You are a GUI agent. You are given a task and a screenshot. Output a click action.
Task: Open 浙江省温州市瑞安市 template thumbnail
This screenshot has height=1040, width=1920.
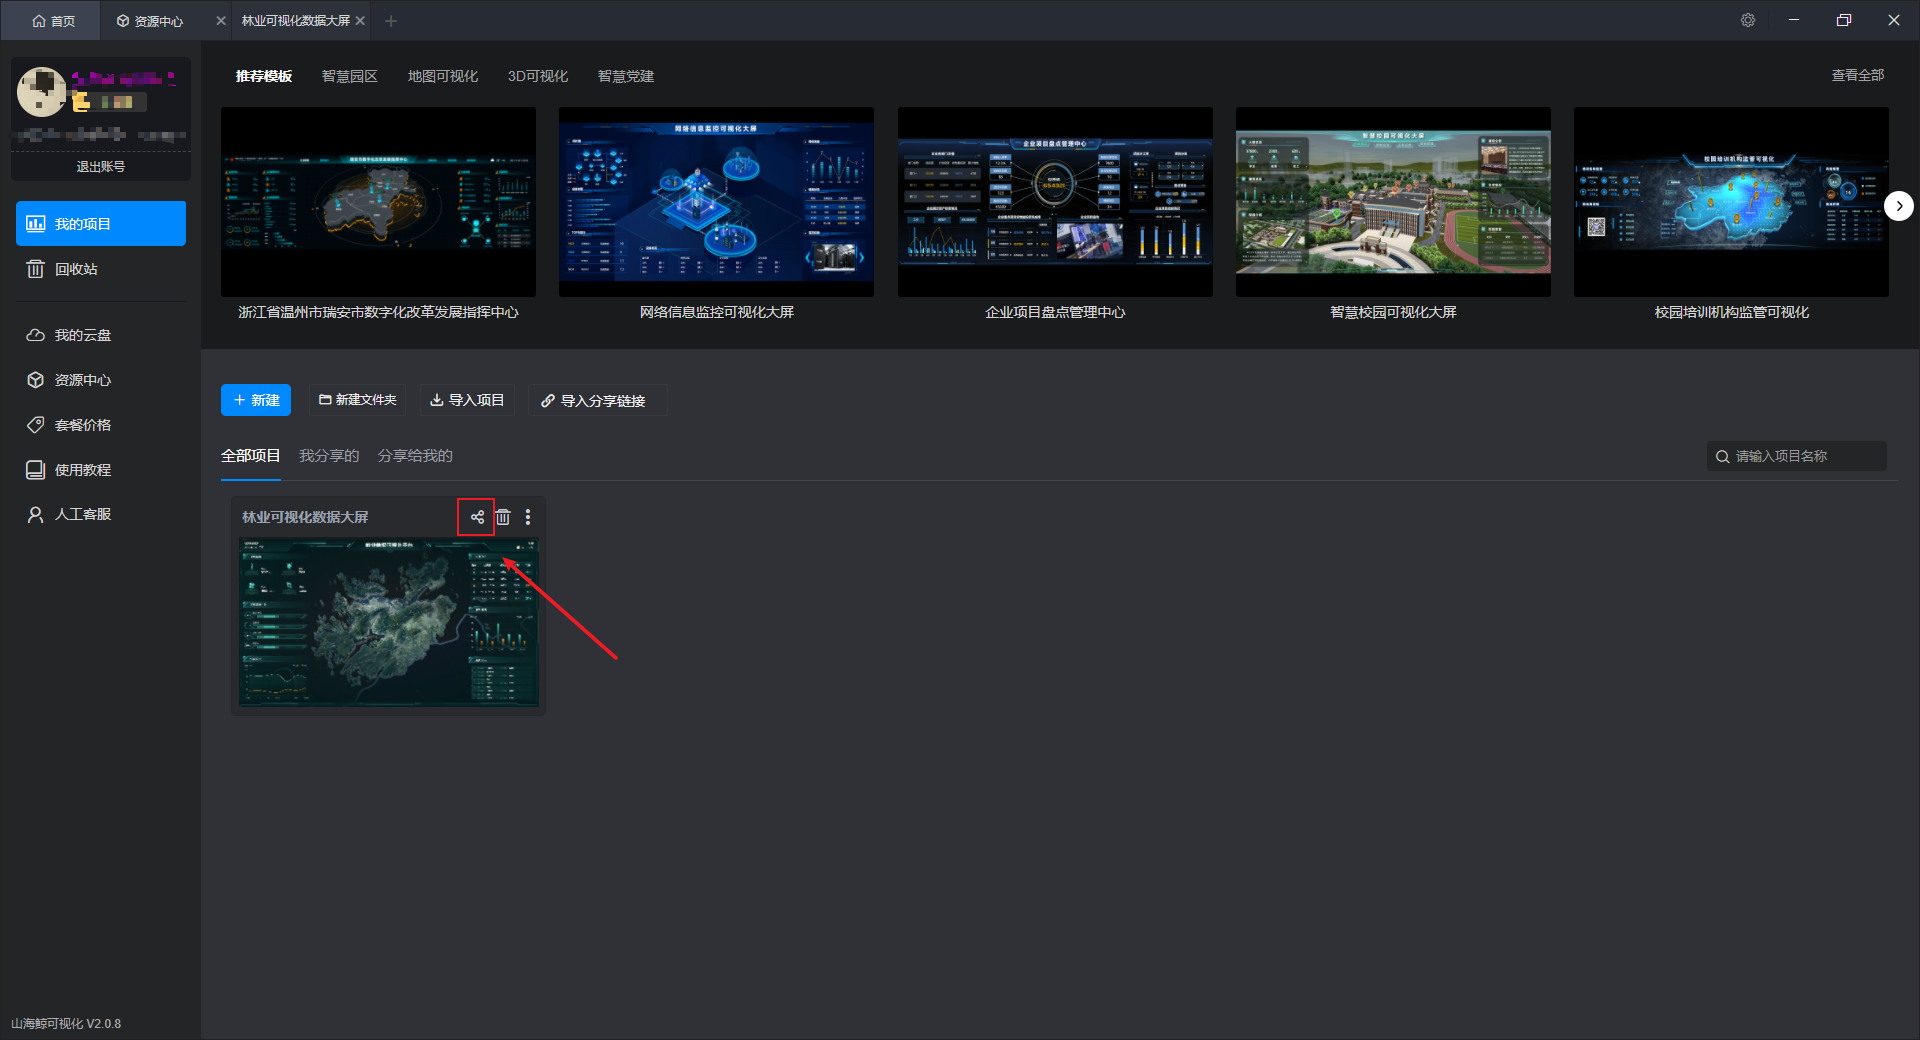378,201
